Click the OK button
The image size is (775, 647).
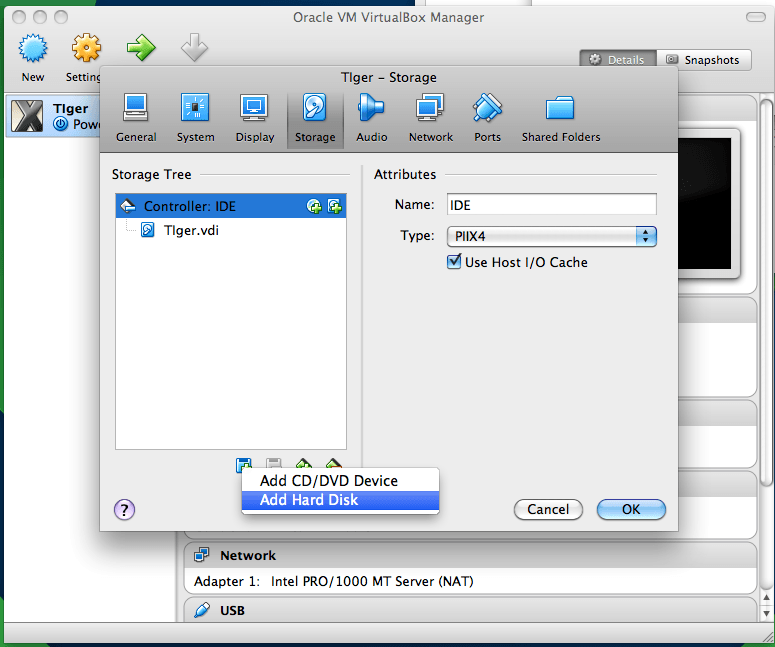[631, 509]
